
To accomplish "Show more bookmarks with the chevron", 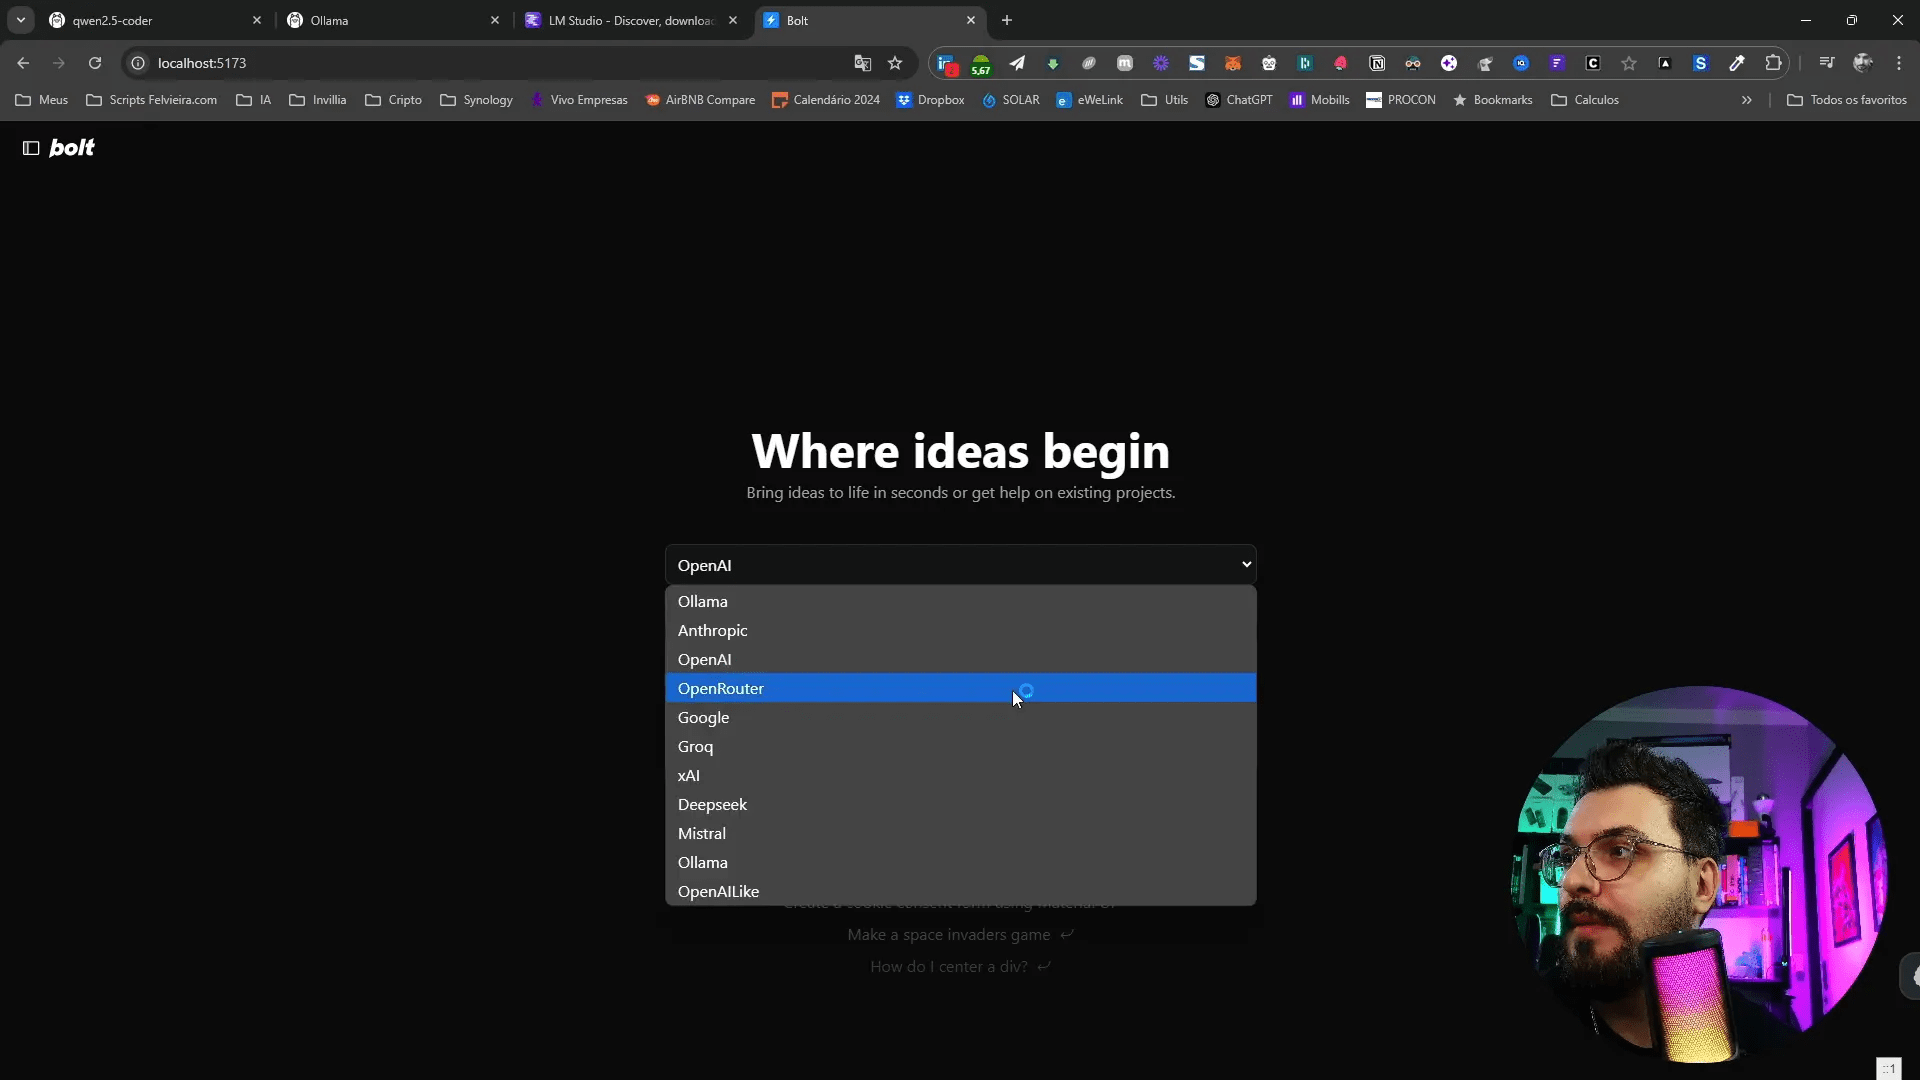I will pos(1746,100).
